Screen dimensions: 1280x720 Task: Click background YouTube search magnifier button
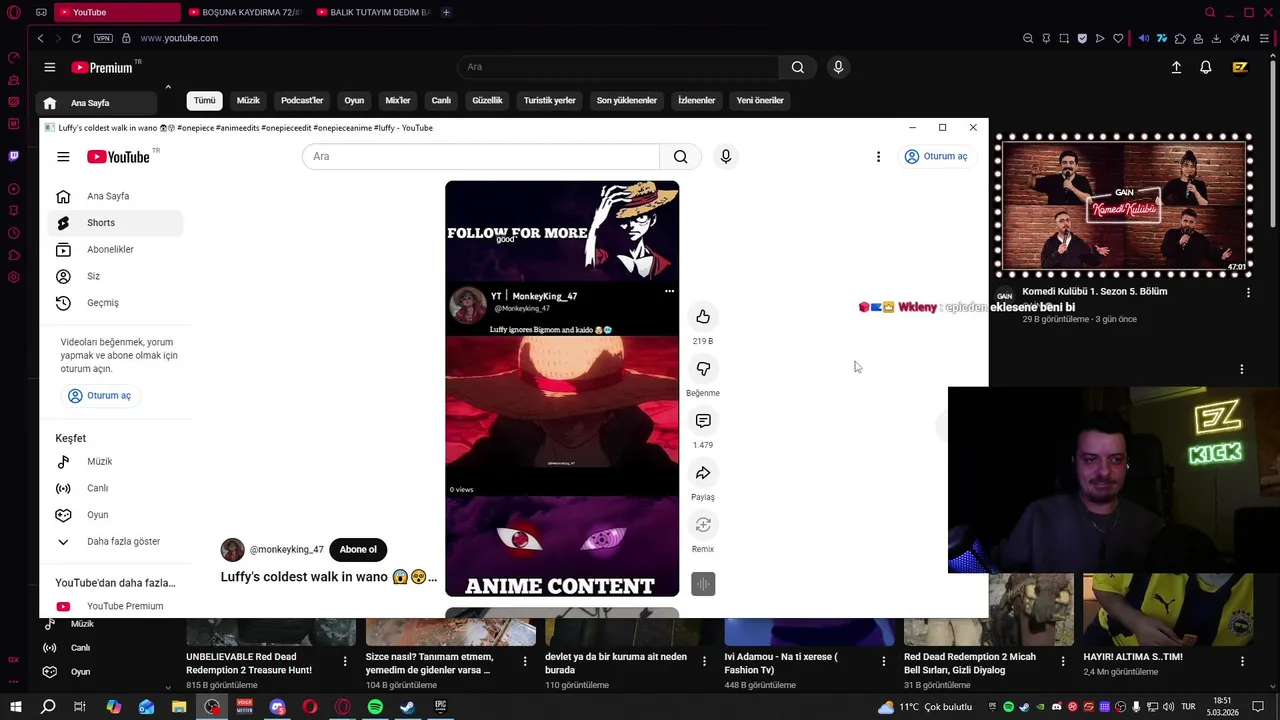pyautogui.click(x=797, y=67)
